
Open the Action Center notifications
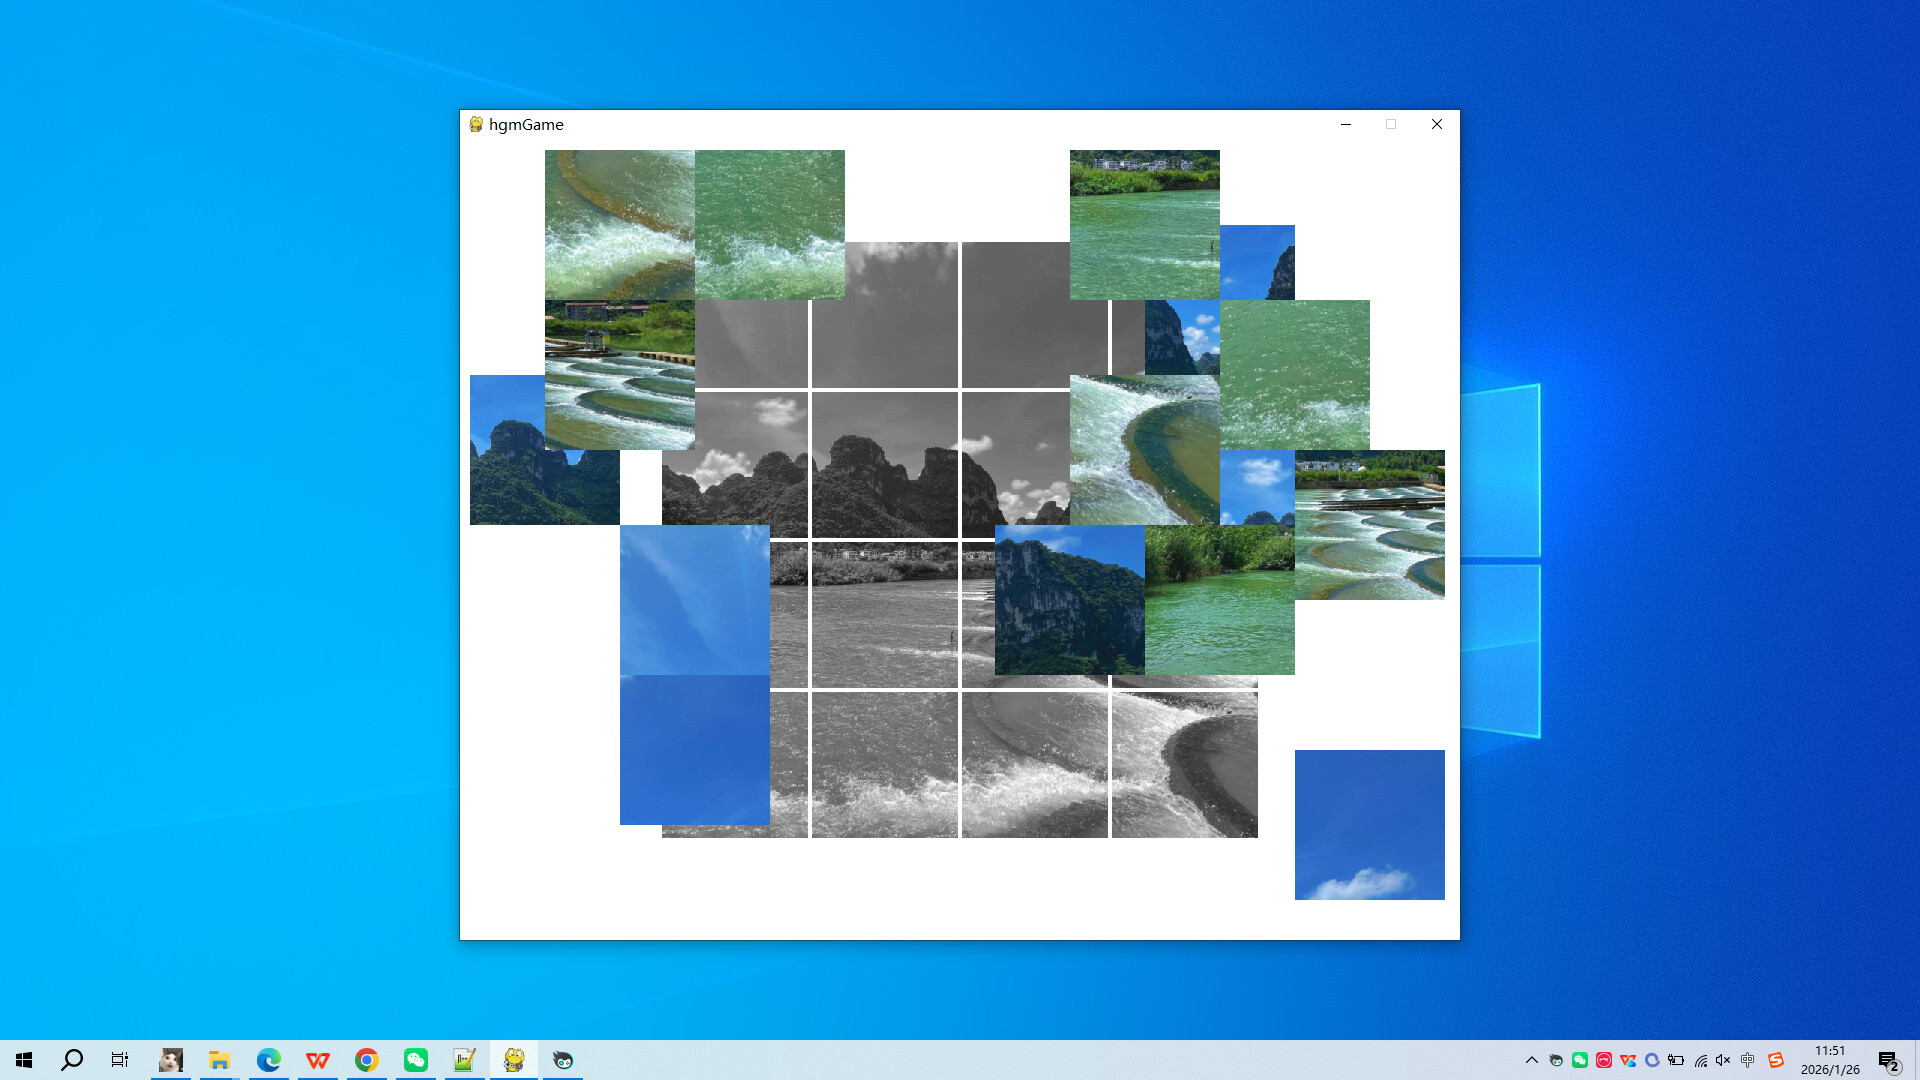pos(1888,1059)
